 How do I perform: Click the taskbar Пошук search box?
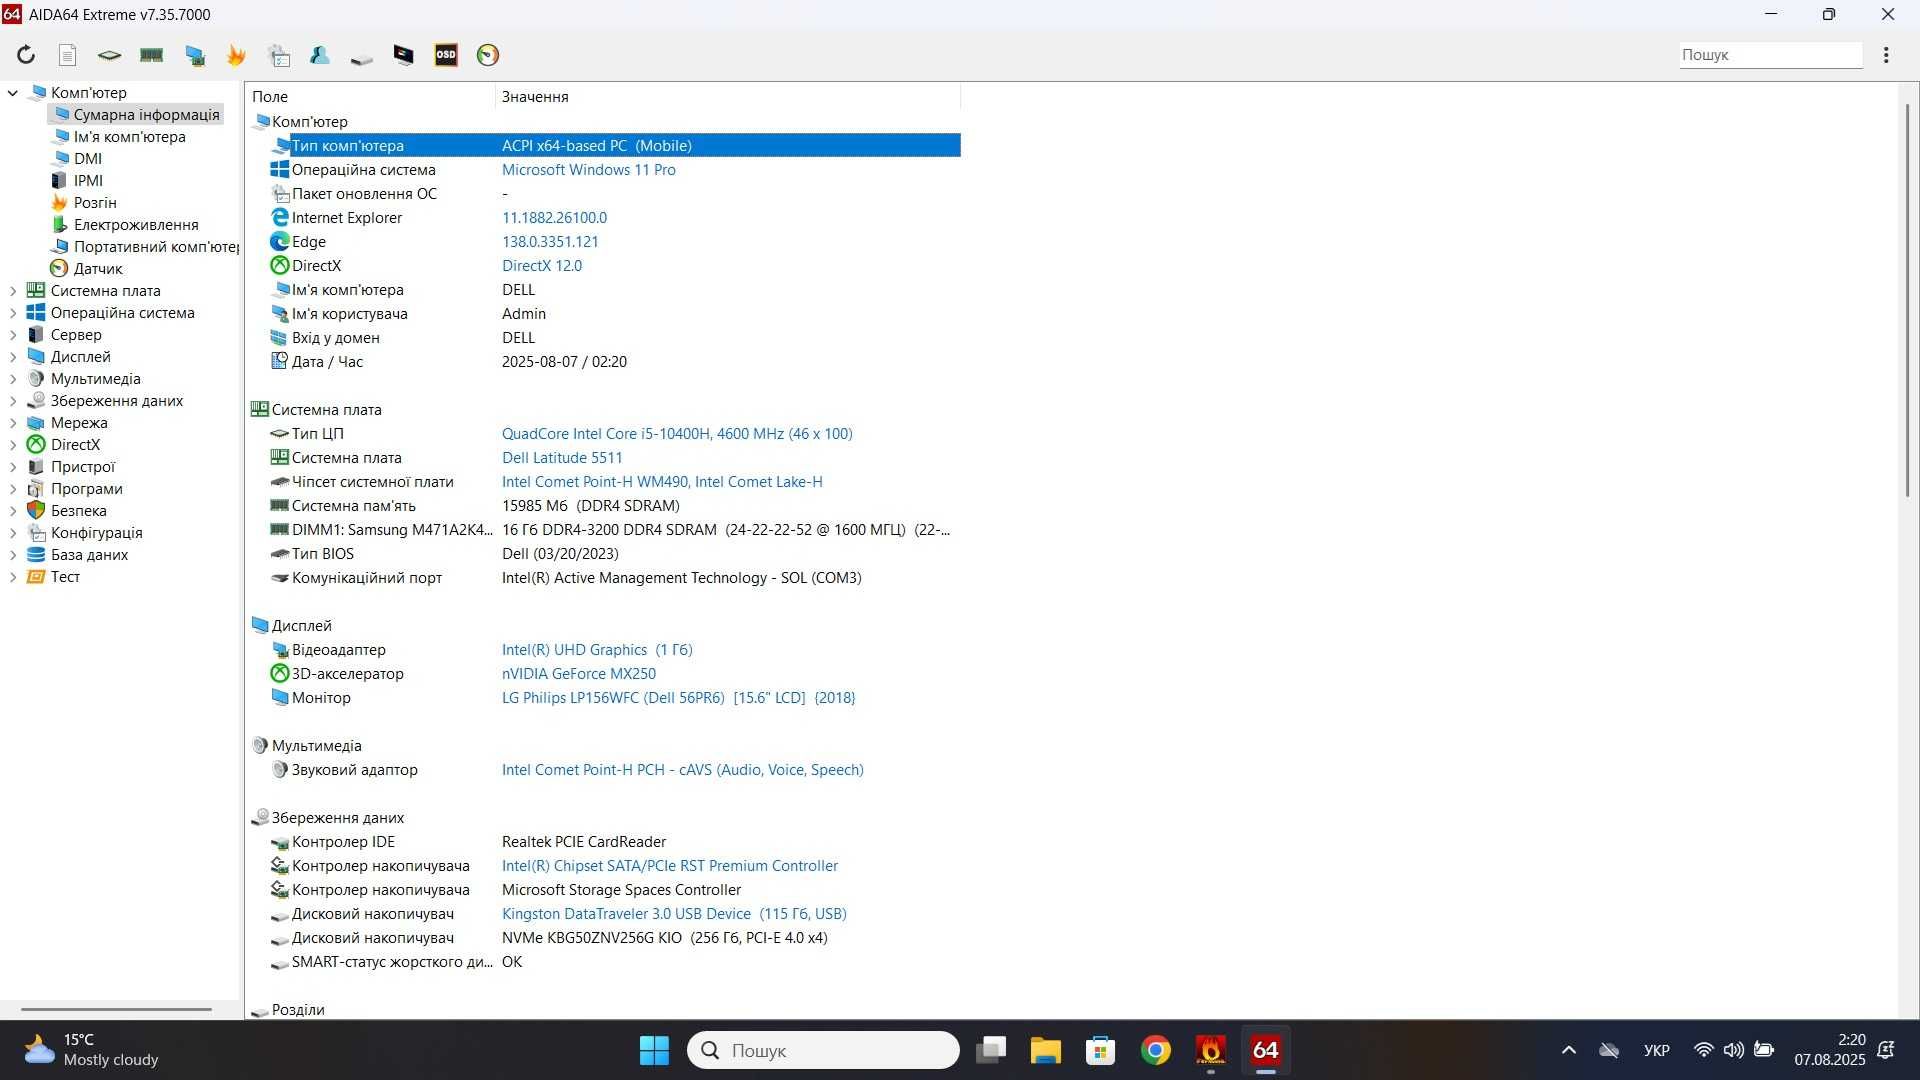tap(823, 1050)
